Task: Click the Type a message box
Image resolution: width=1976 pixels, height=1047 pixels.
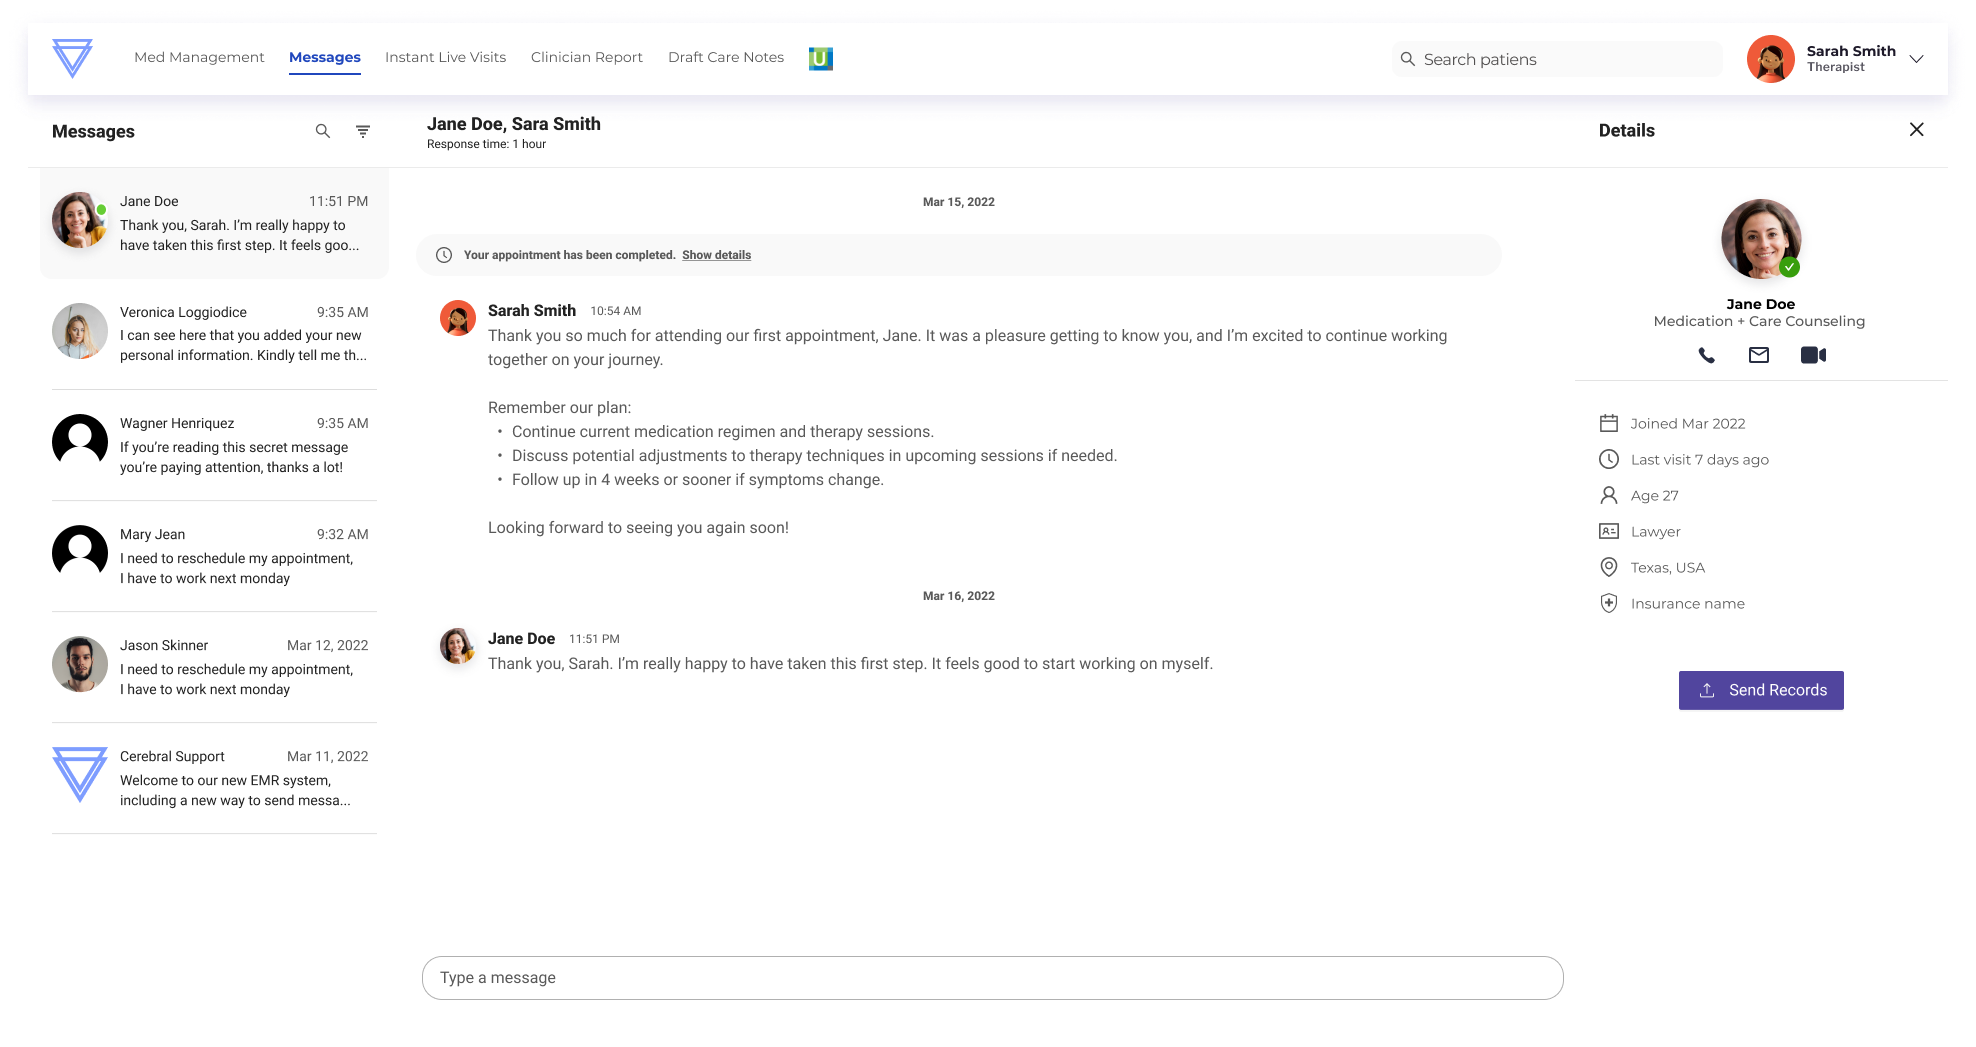Action: click(992, 978)
